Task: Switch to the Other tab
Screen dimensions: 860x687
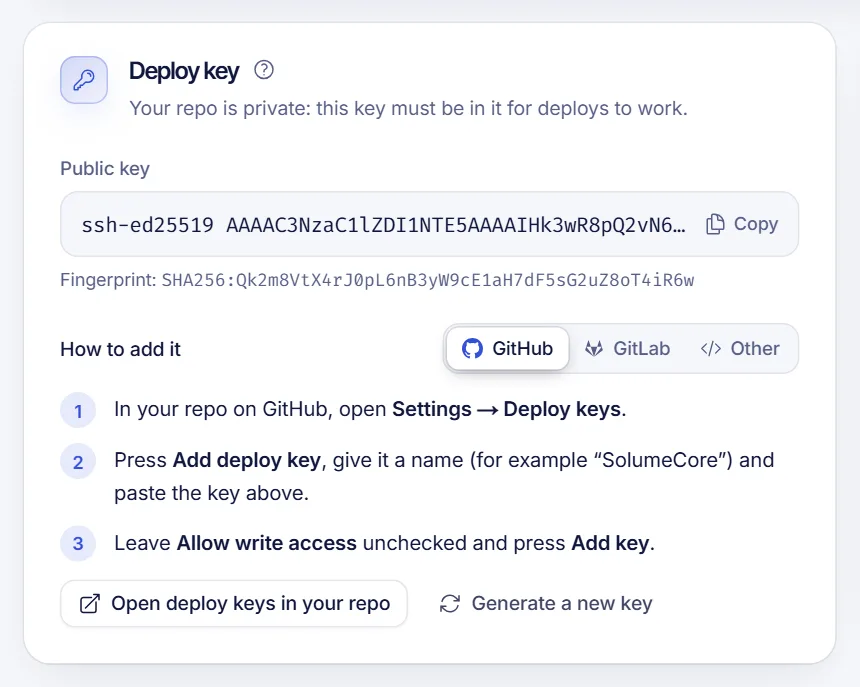Action: 740,349
